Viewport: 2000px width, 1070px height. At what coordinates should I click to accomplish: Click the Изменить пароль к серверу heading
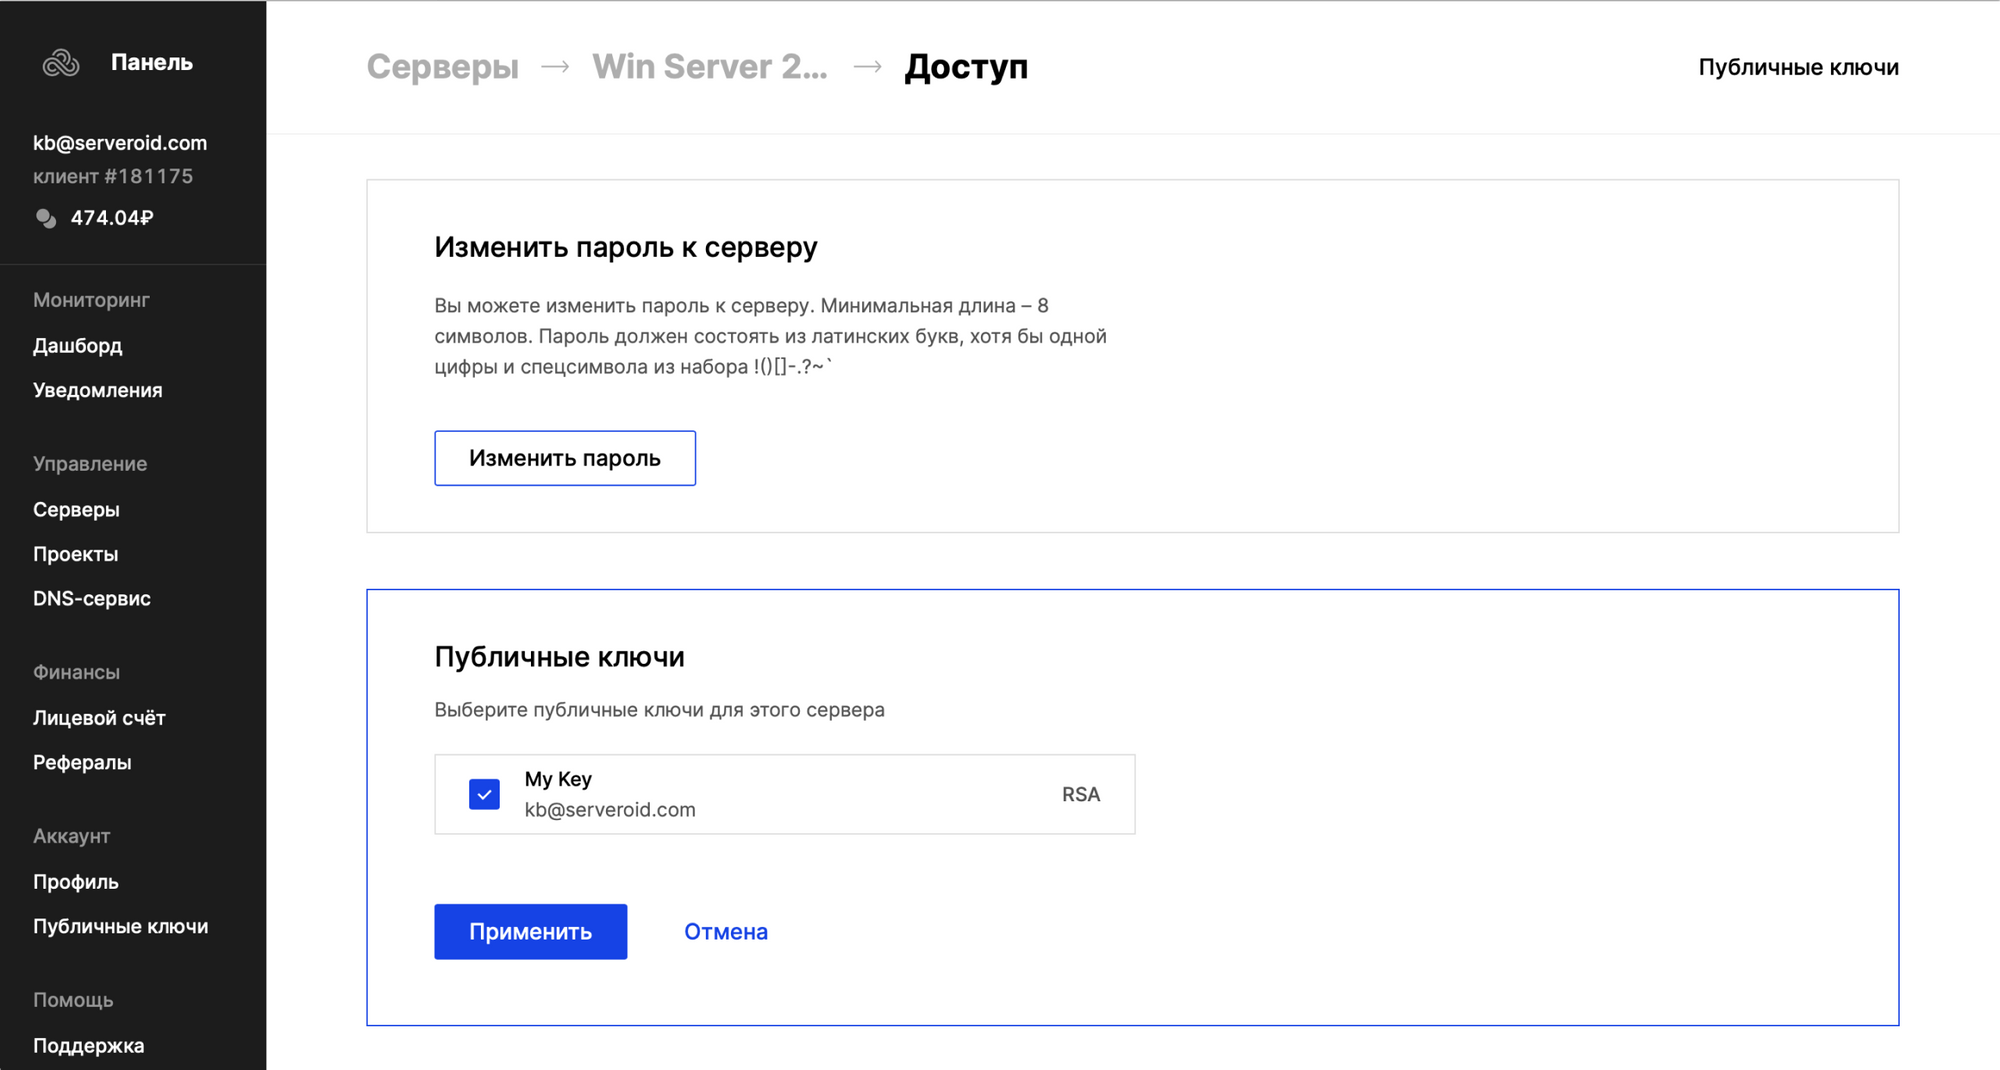(626, 247)
